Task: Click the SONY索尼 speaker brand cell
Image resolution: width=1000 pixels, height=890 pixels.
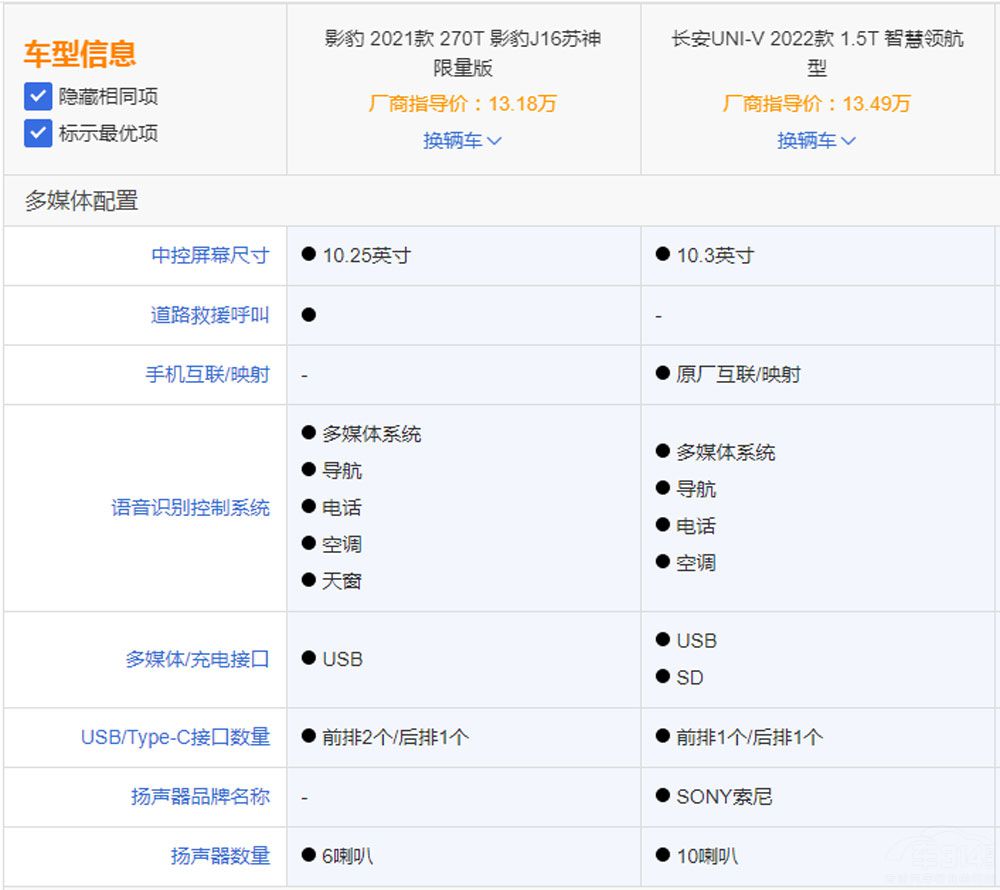Action: 724,797
